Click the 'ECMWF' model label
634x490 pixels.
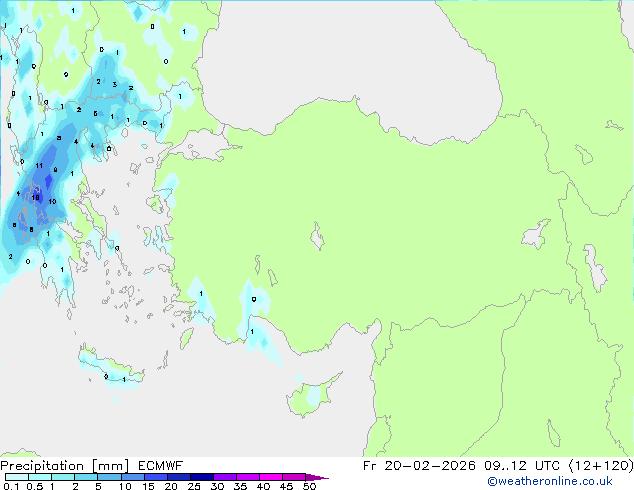pyautogui.click(x=161, y=466)
